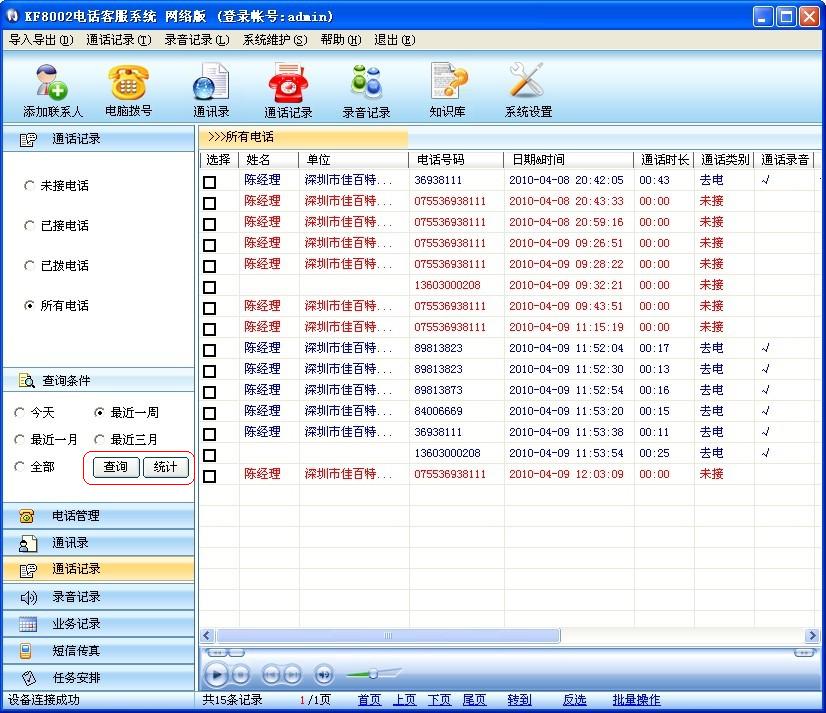Tick the checkbox in the first call record row
Image resolution: width=826 pixels, height=713 pixels.
pyautogui.click(x=210, y=182)
